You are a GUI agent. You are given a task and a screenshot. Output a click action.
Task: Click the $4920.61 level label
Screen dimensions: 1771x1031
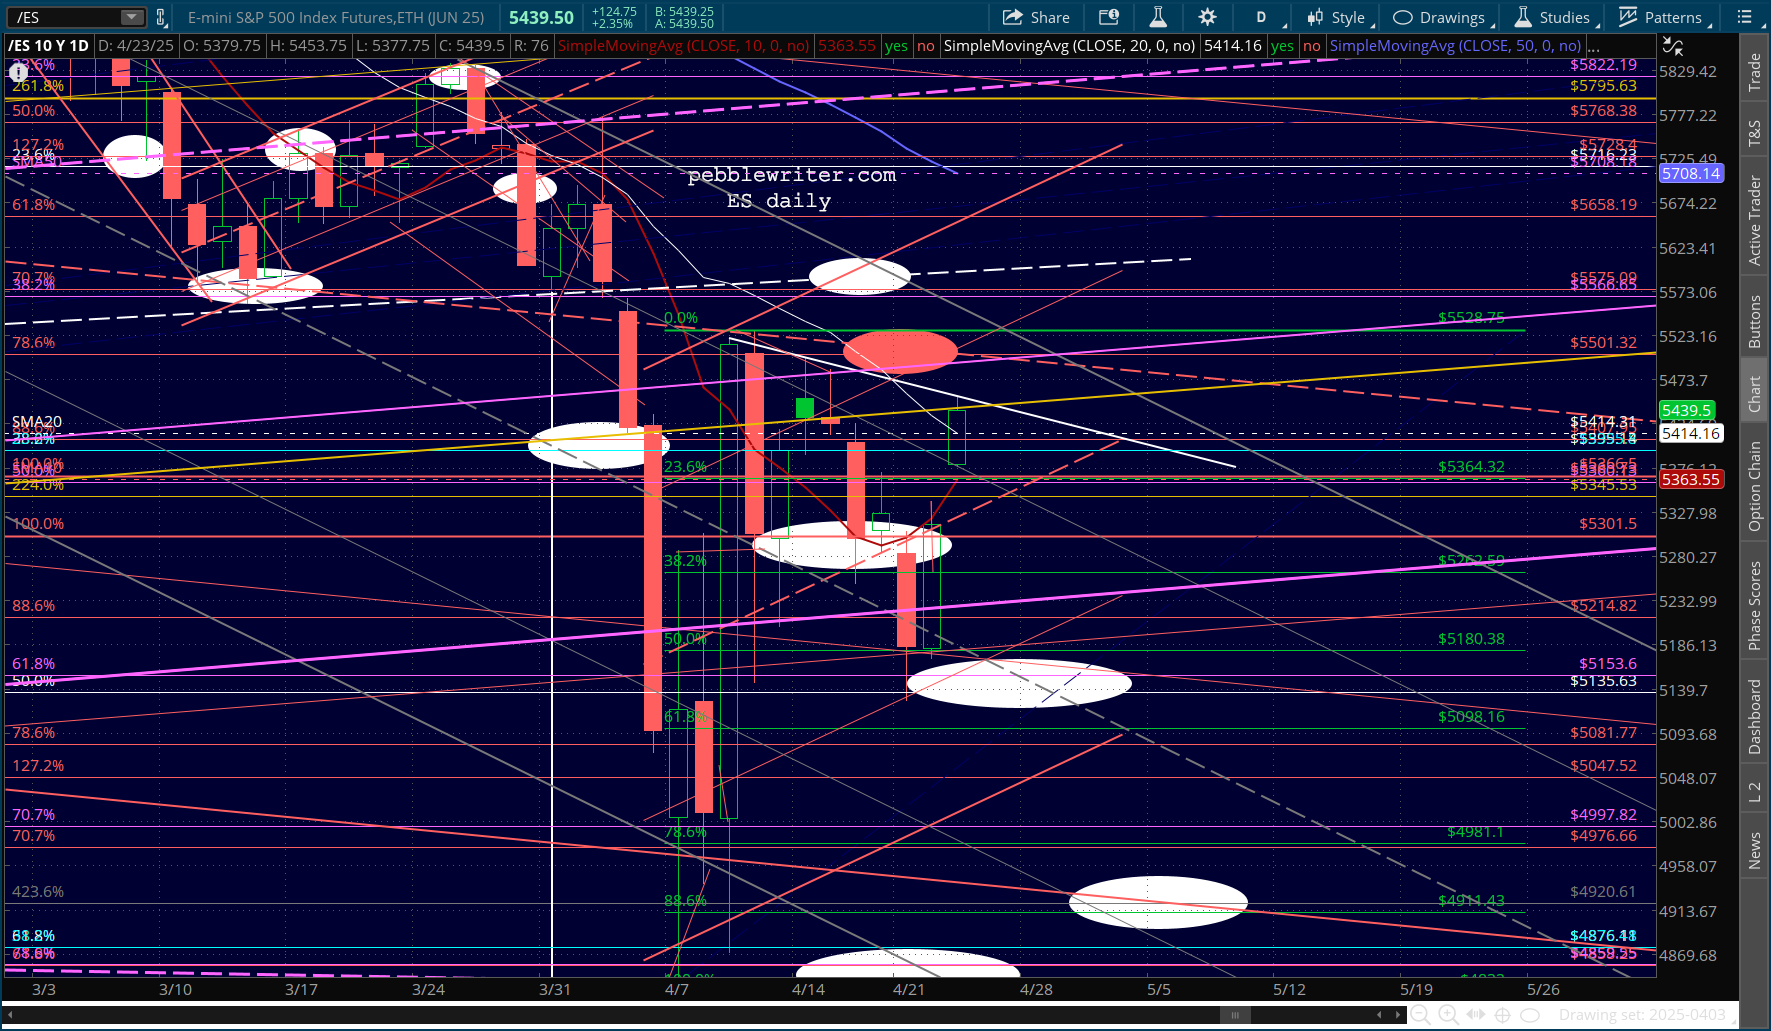click(x=1603, y=891)
